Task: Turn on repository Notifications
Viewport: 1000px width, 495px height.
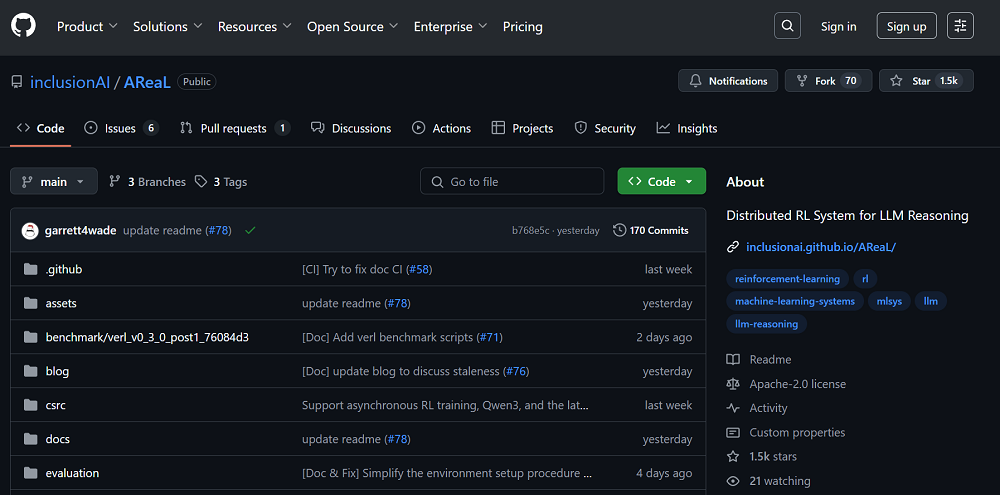Action: [x=728, y=81]
